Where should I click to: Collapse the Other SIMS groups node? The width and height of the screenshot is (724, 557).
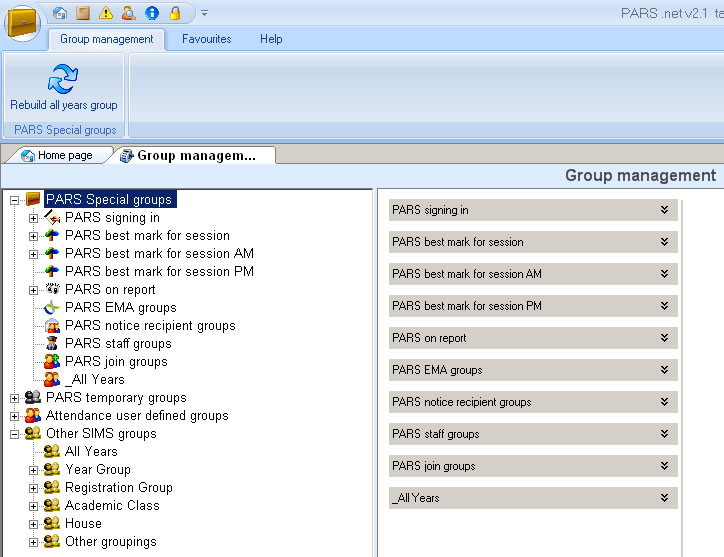tap(14, 434)
